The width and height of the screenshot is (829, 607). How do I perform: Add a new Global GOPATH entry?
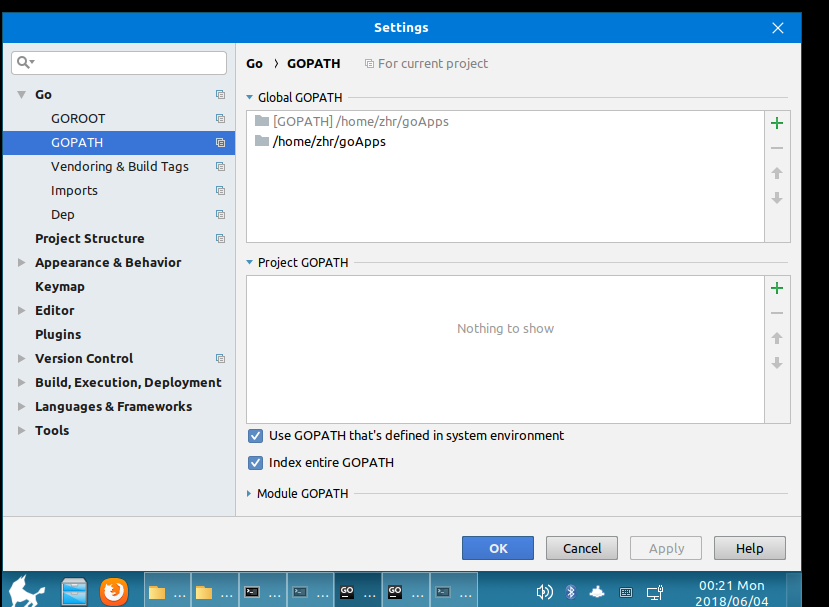coord(777,123)
